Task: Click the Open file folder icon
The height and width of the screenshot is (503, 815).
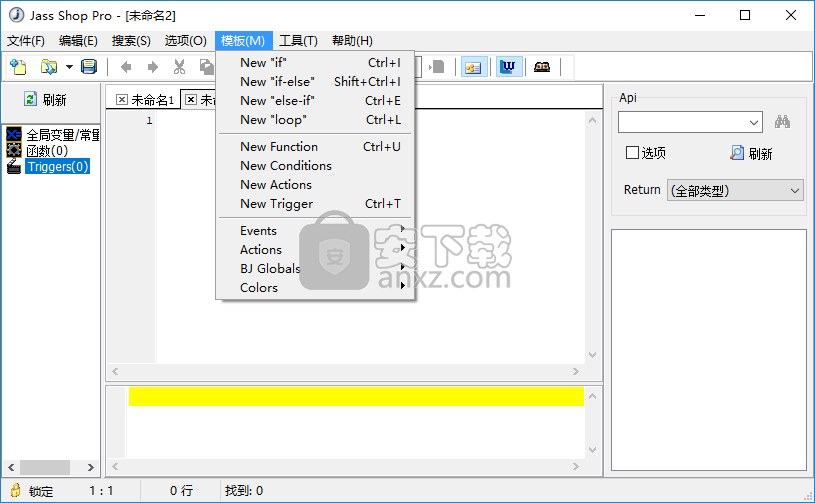Action: [49, 67]
